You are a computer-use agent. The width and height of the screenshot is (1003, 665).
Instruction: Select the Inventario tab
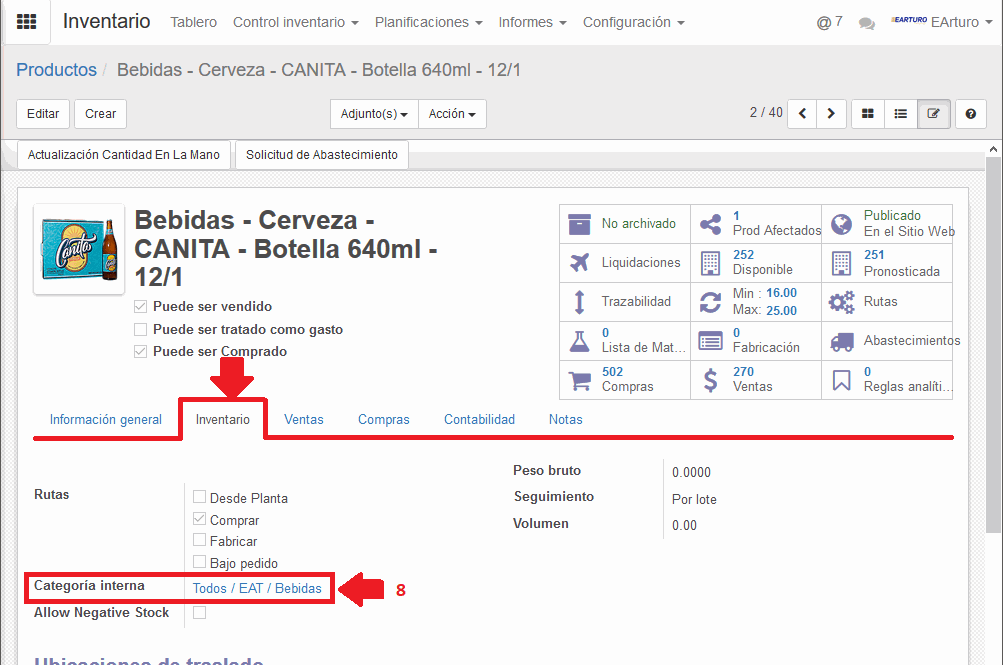click(x=223, y=419)
